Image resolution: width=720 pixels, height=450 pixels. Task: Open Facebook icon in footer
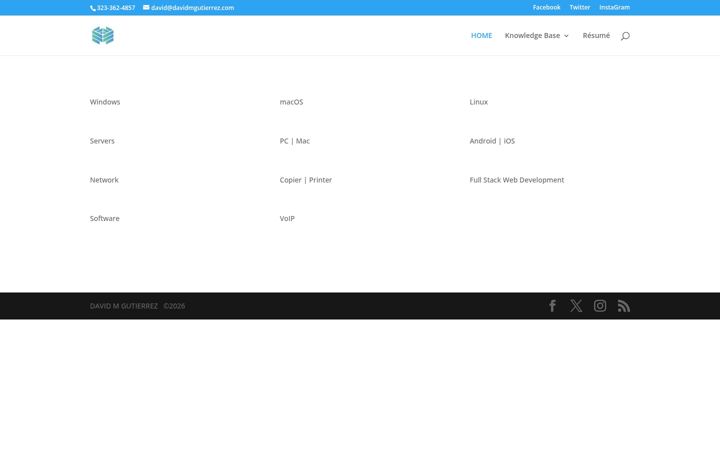point(552,306)
